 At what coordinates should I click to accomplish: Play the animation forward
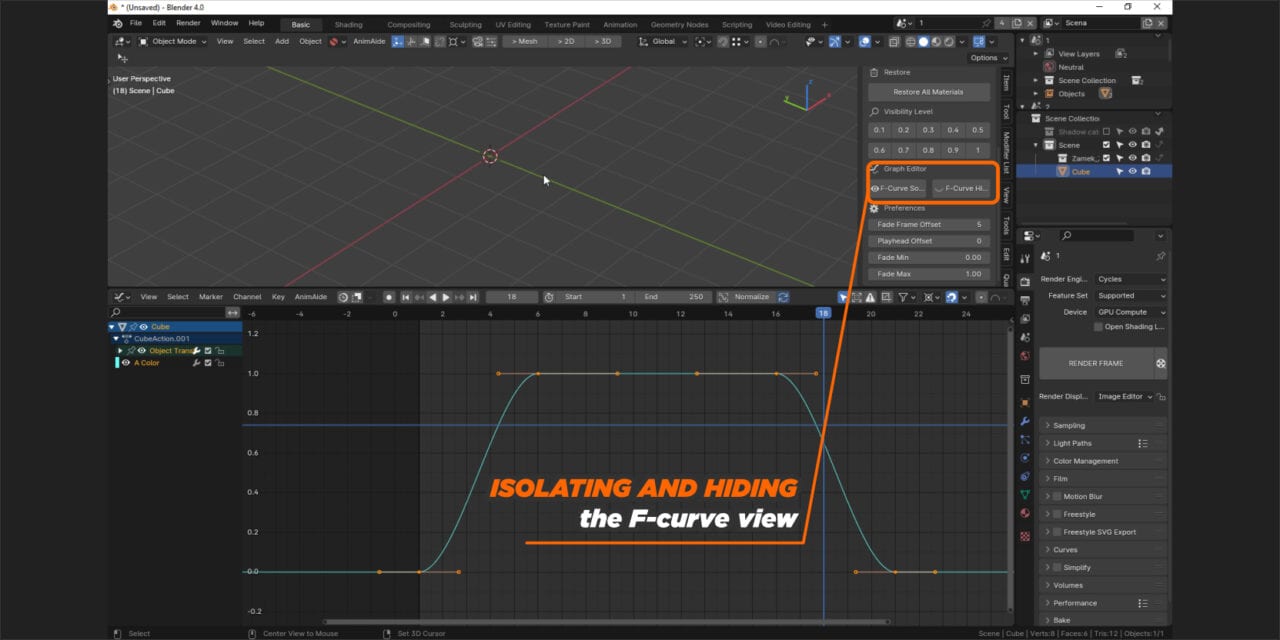pos(446,297)
